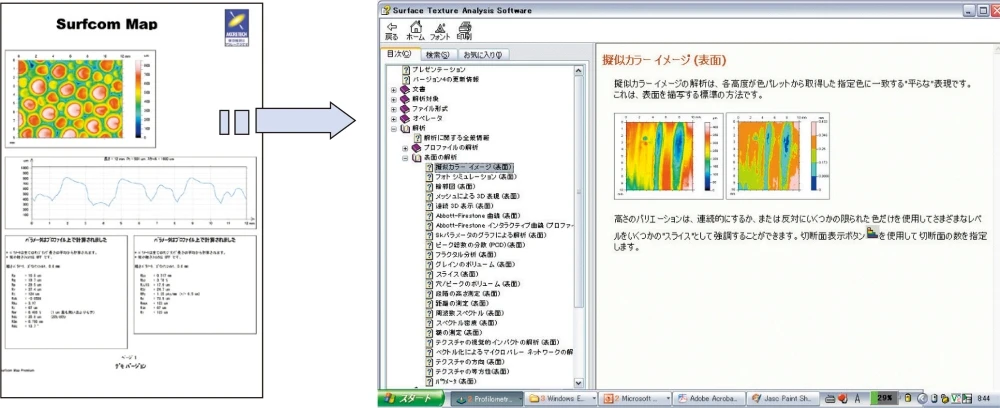Viewport: 1000px width, 408px height.
Task: Switch to the 検索 search tab
Action: click(438, 55)
